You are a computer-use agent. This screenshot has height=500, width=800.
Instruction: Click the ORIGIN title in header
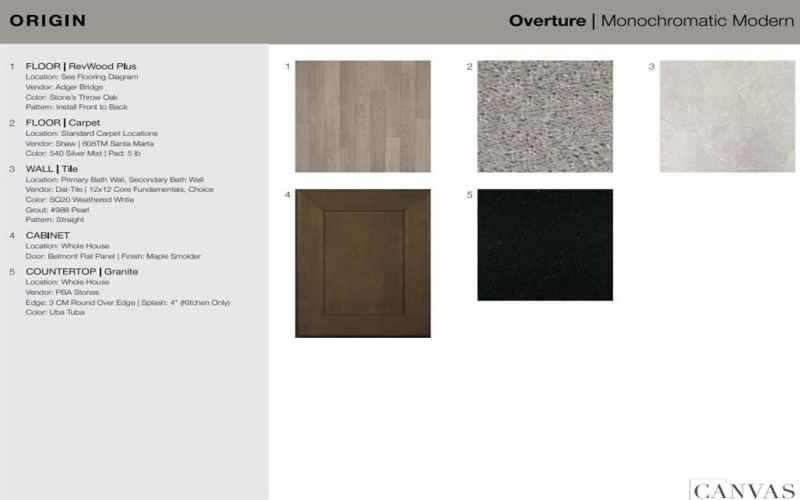pyautogui.click(x=48, y=21)
